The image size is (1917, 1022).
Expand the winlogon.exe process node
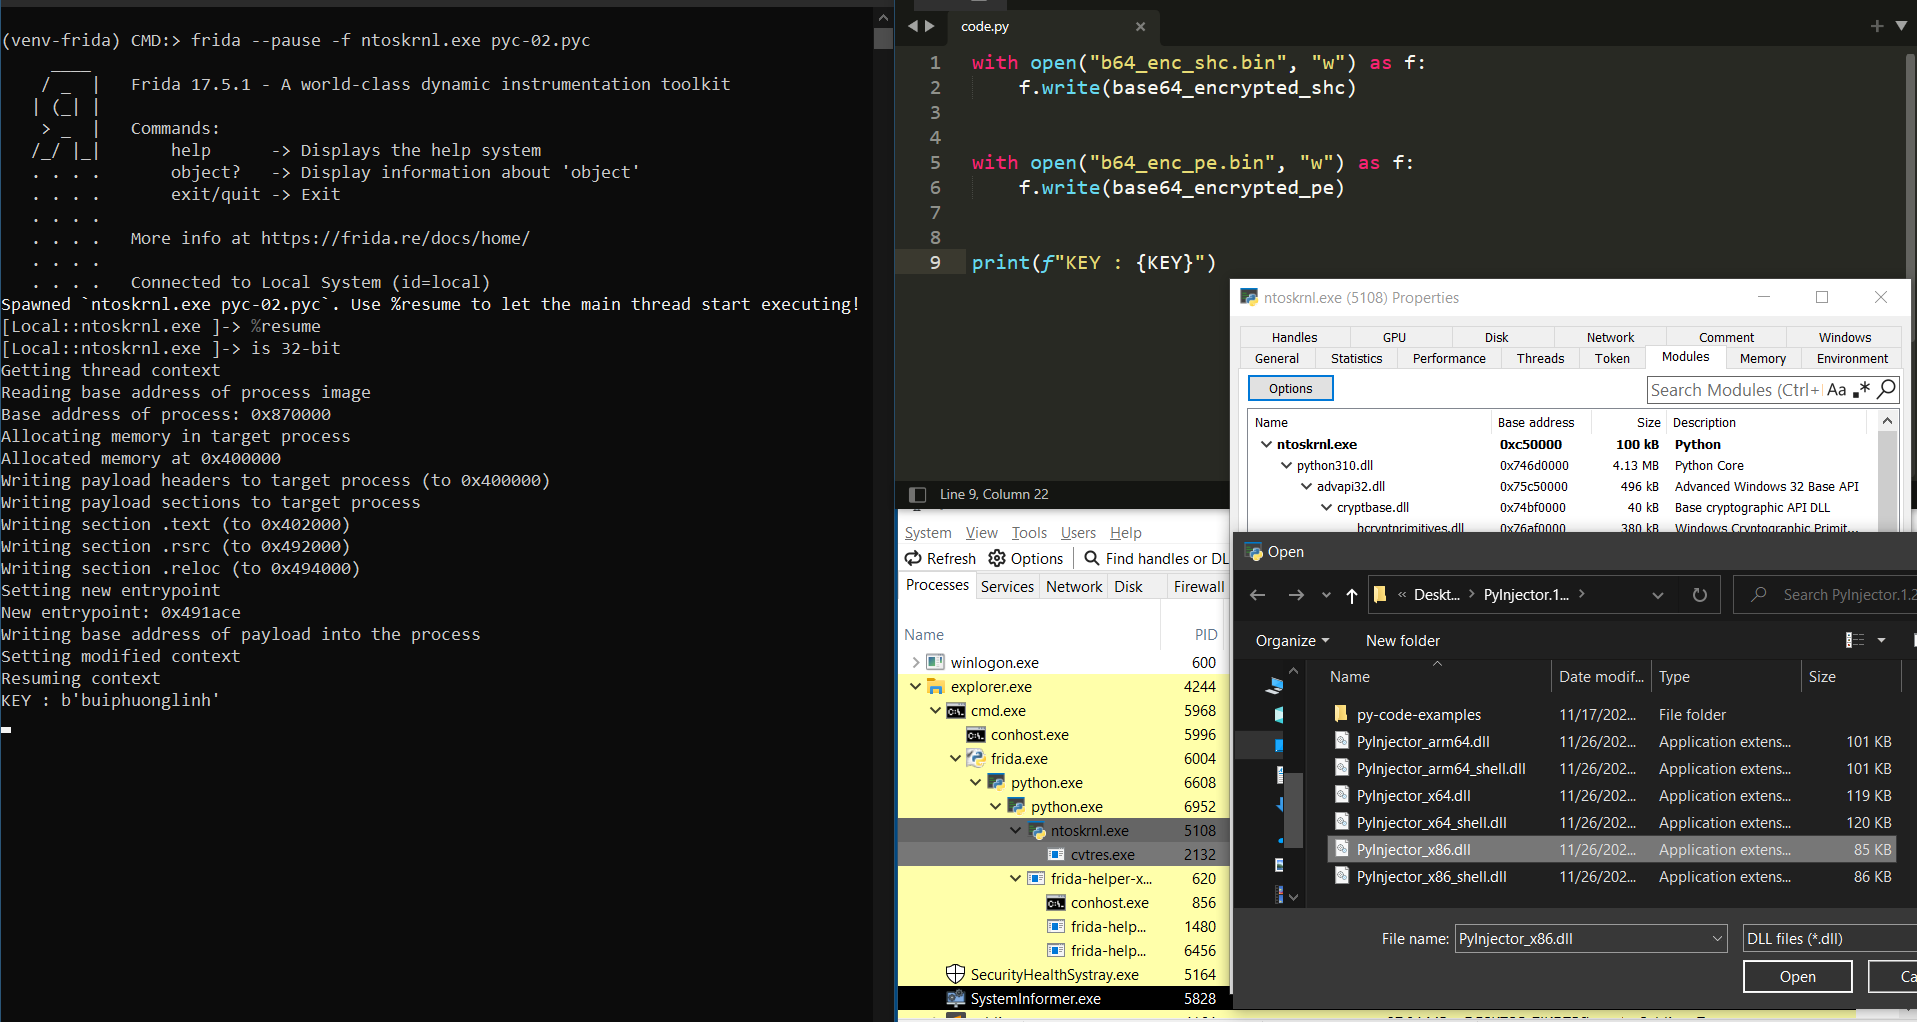coord(916,662)
